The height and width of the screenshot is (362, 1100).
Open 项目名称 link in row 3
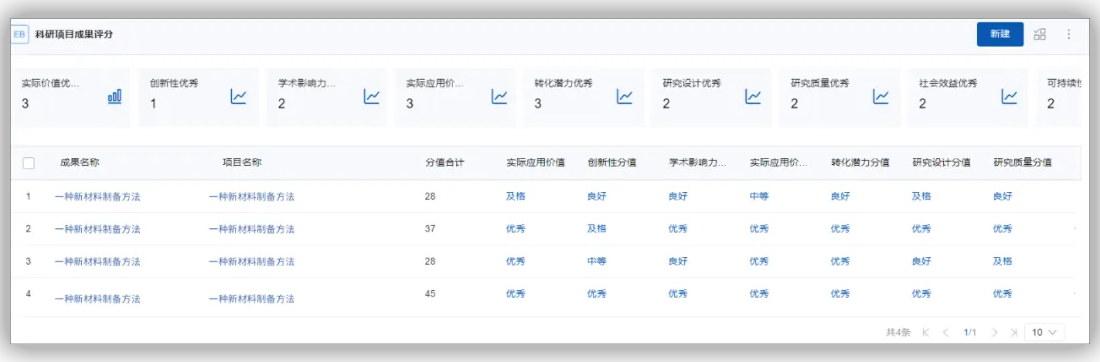(x=251, y=261)
